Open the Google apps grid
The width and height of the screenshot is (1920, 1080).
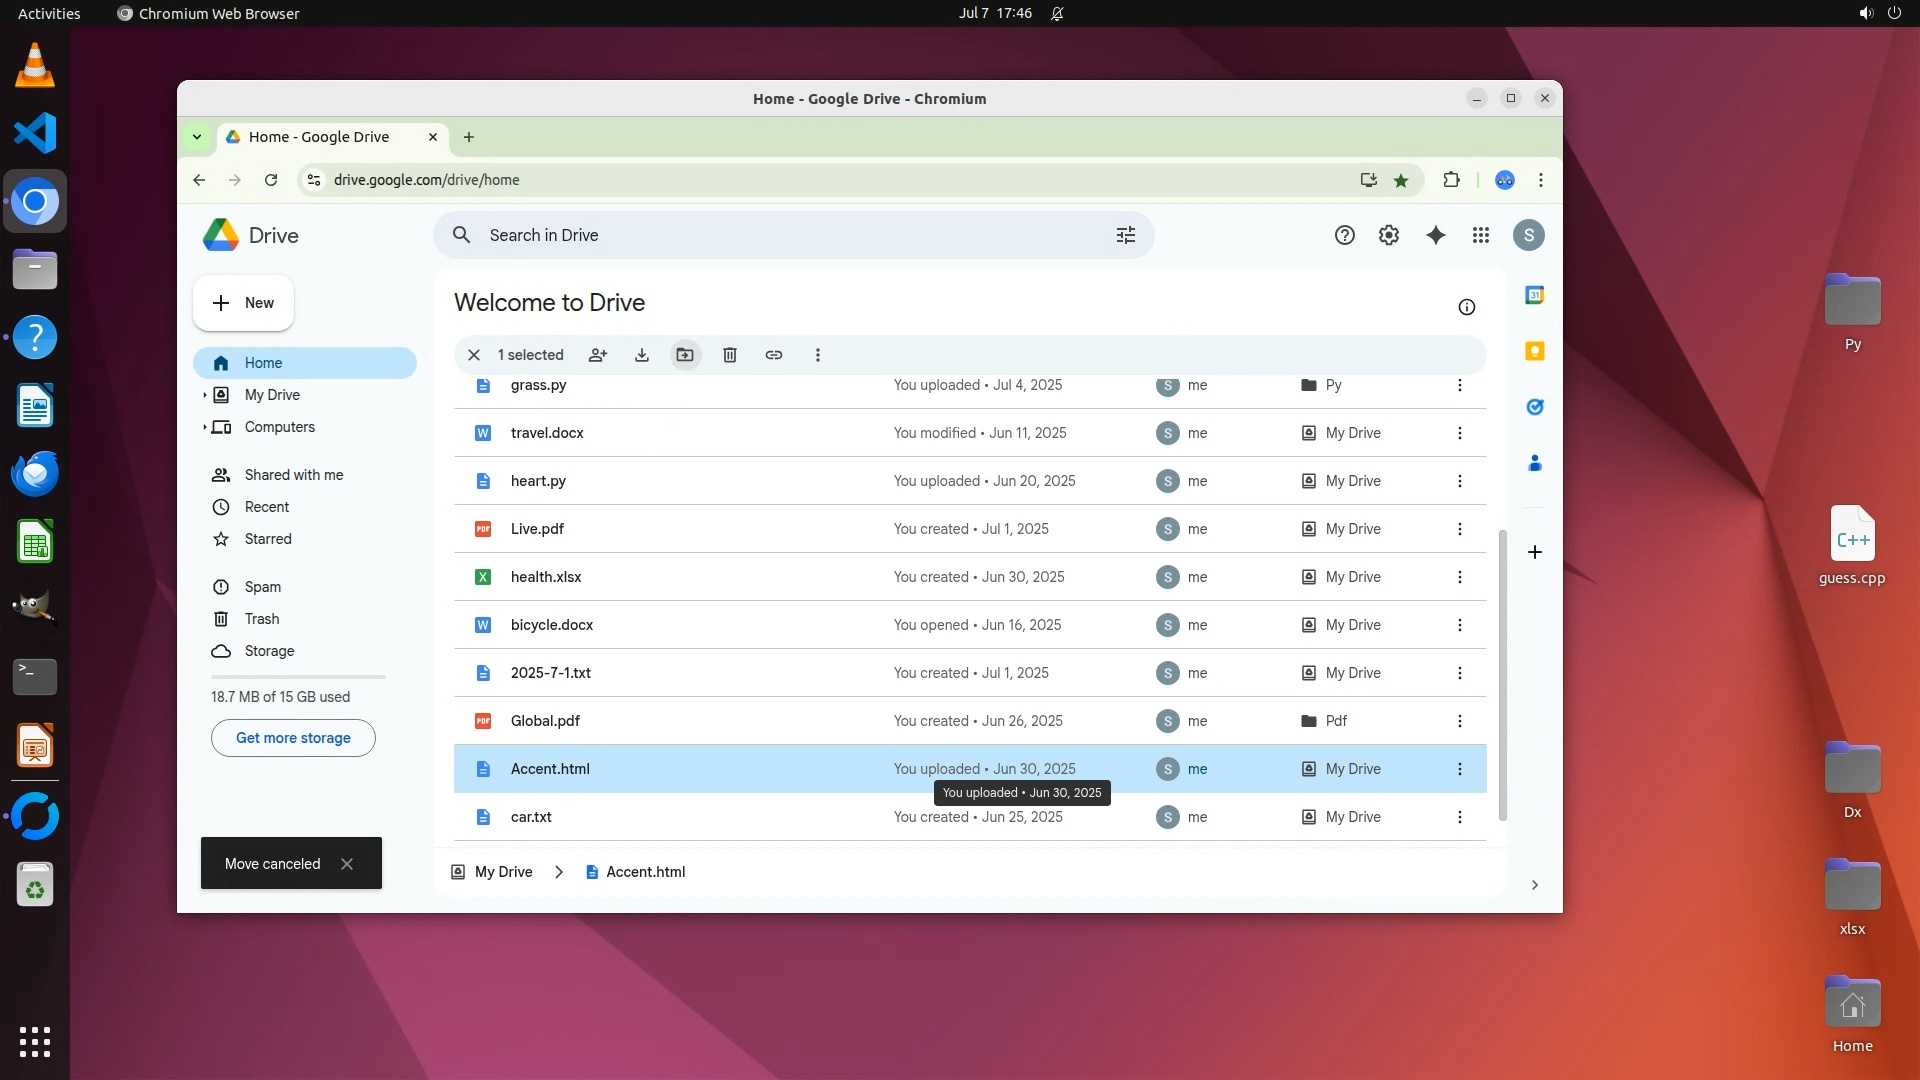(x=1481, y=235)
